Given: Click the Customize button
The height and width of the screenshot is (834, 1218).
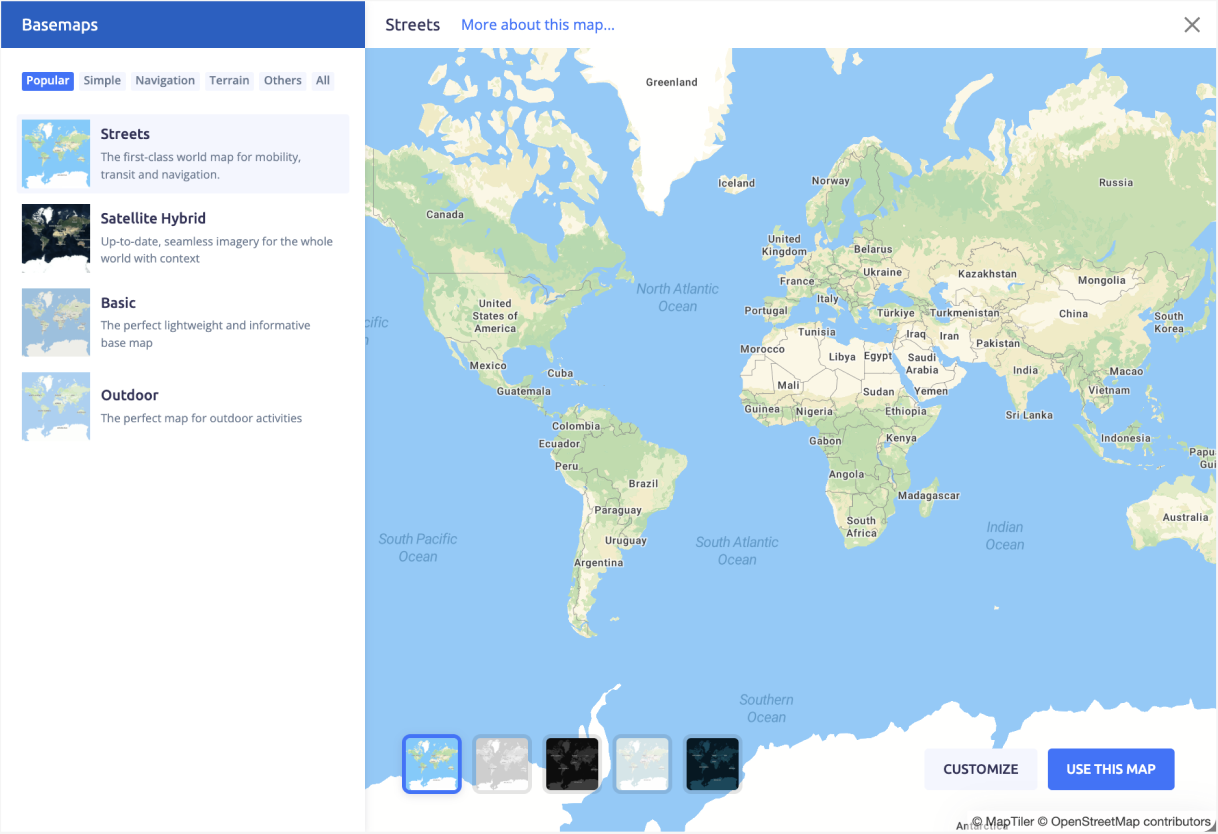Looking at the screenshot, I should (x=980, y=769).
